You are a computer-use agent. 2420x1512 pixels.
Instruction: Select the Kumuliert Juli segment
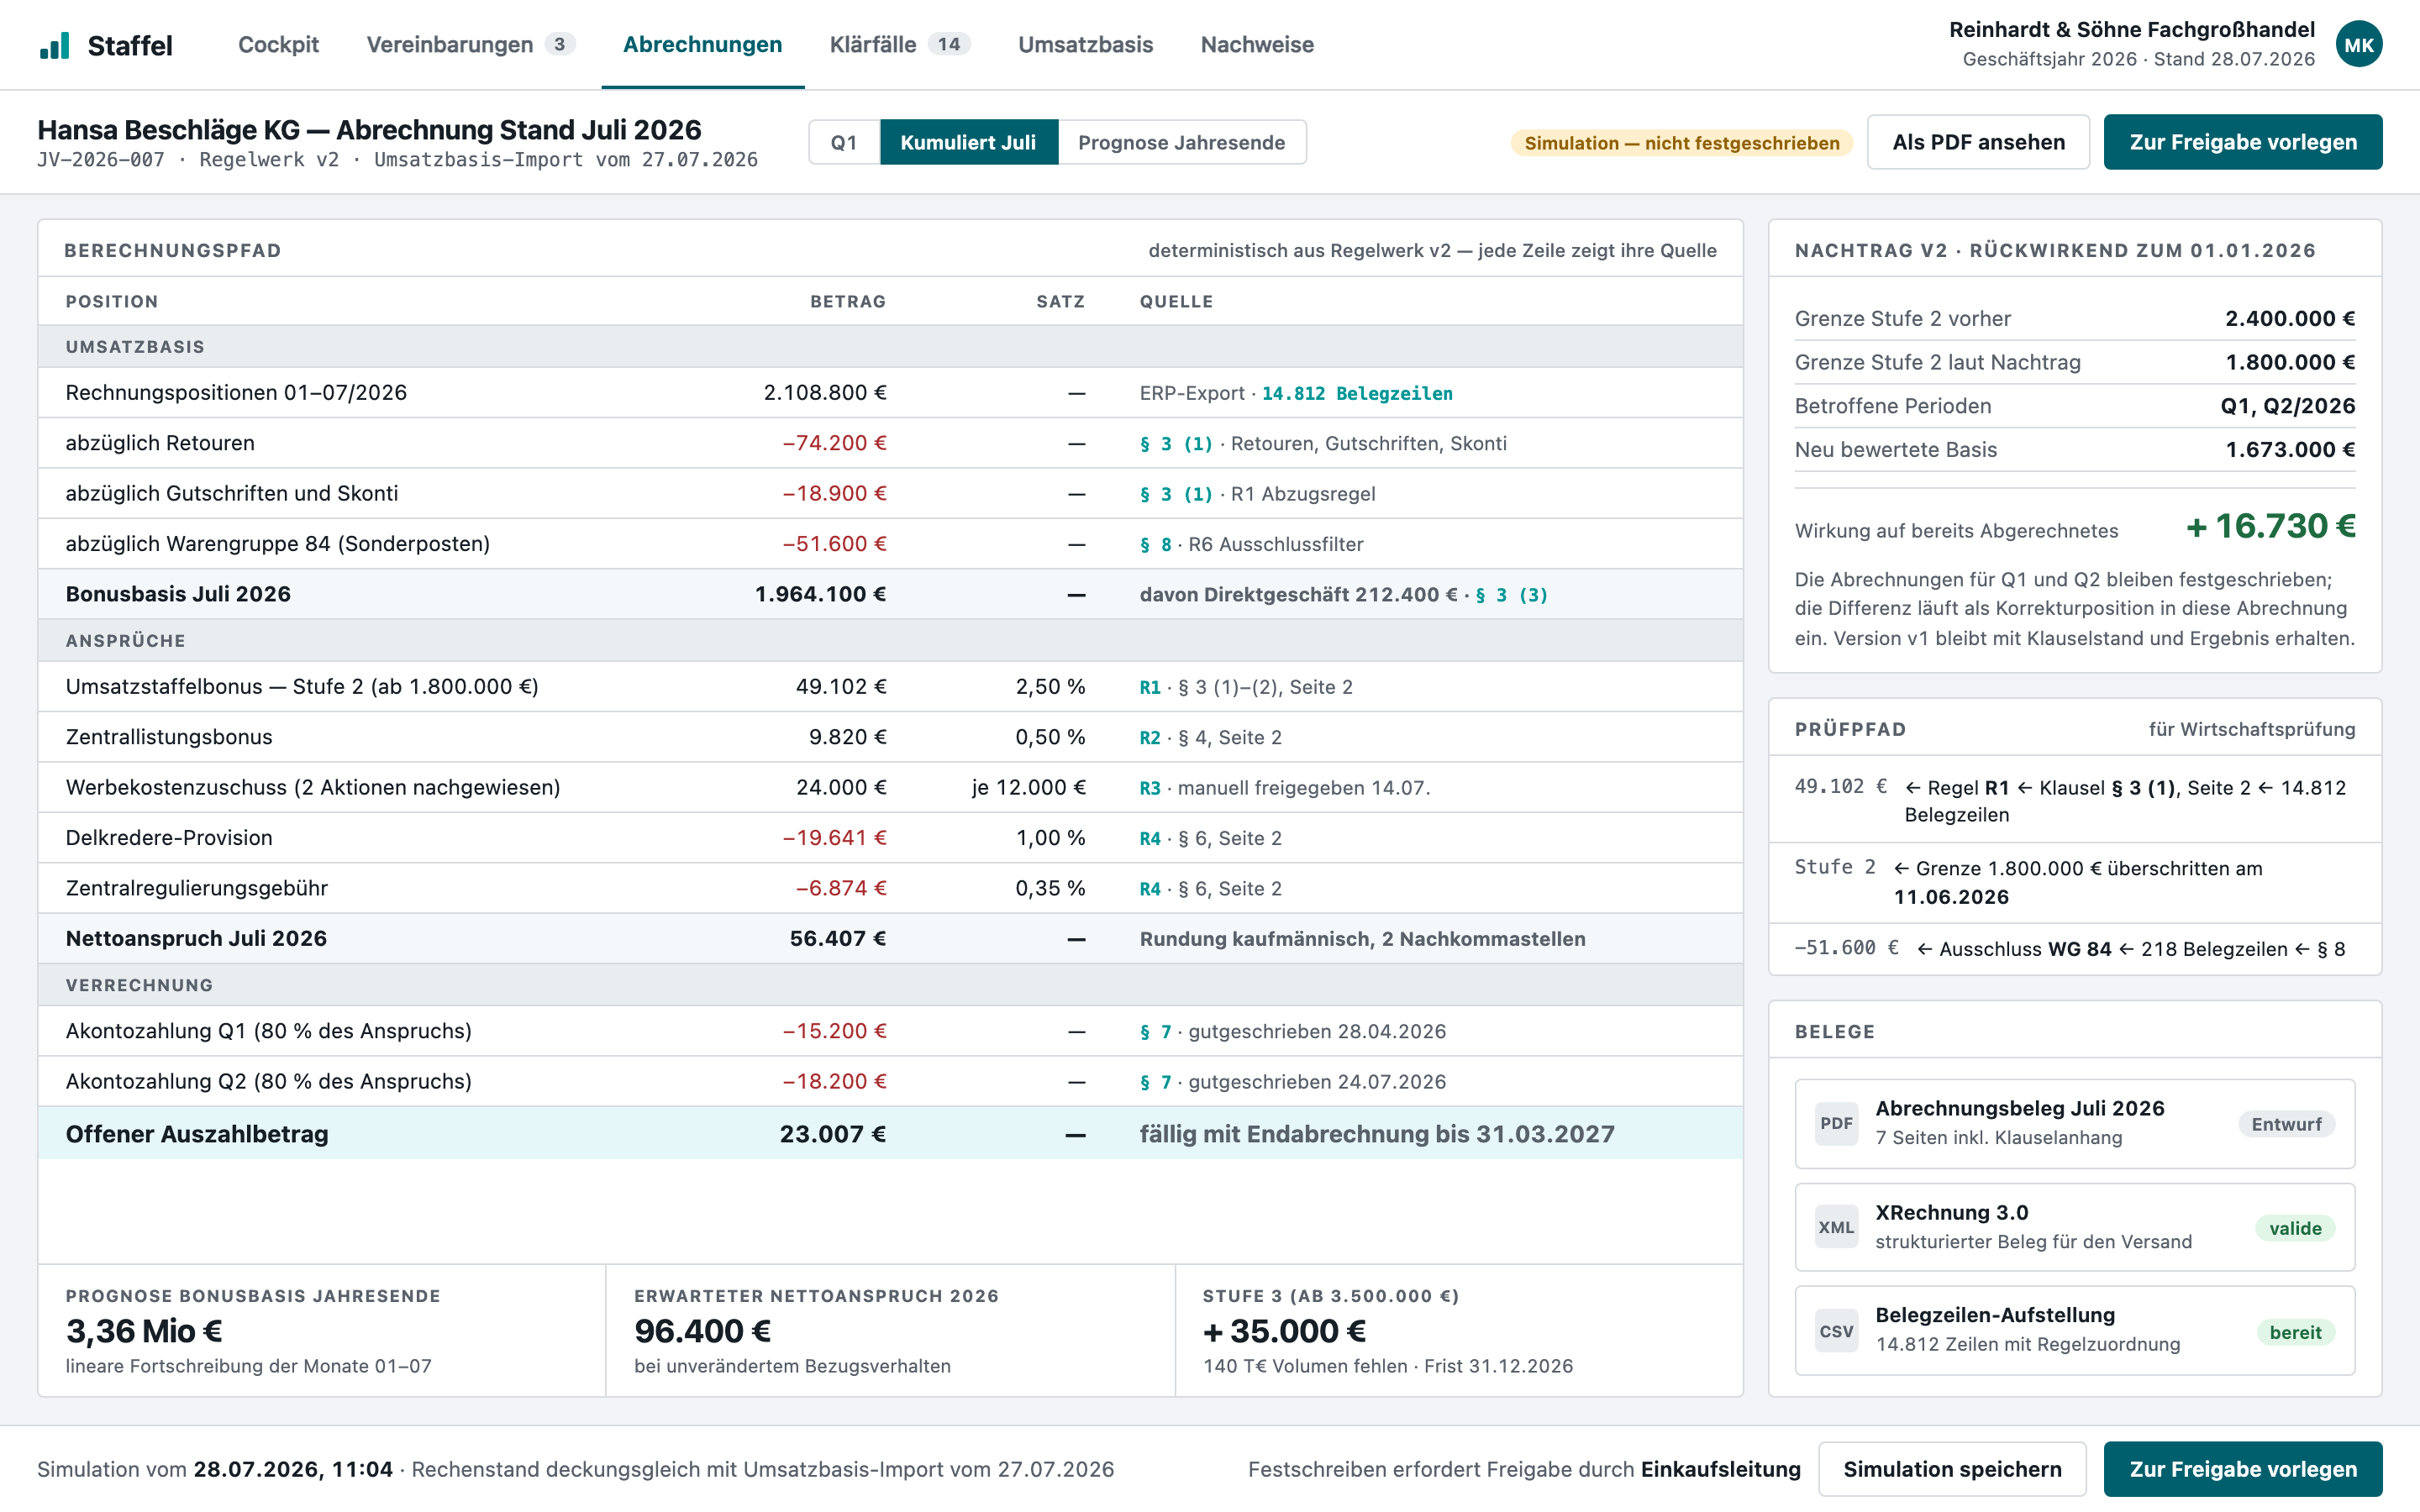point(968,142)
